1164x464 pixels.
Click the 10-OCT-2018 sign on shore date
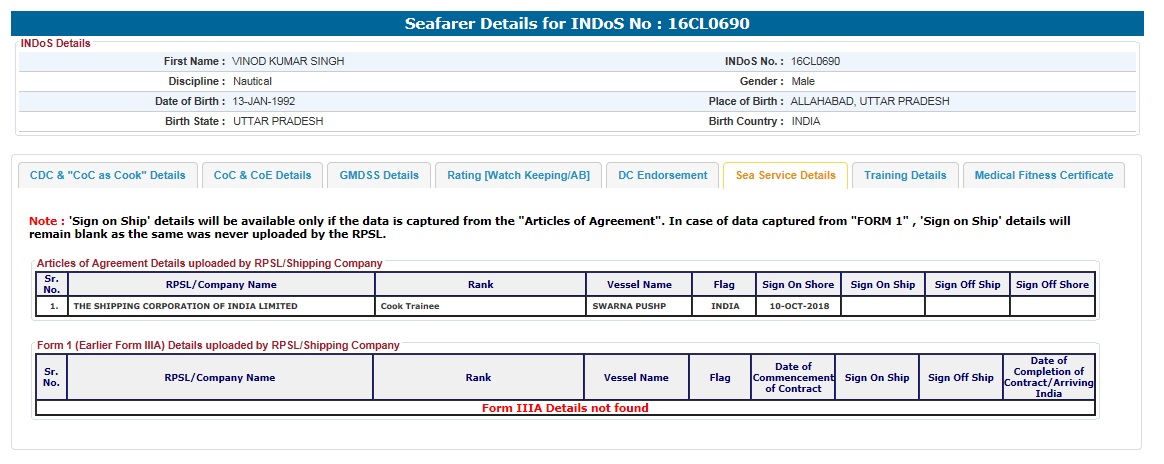(x=798, y=306)
